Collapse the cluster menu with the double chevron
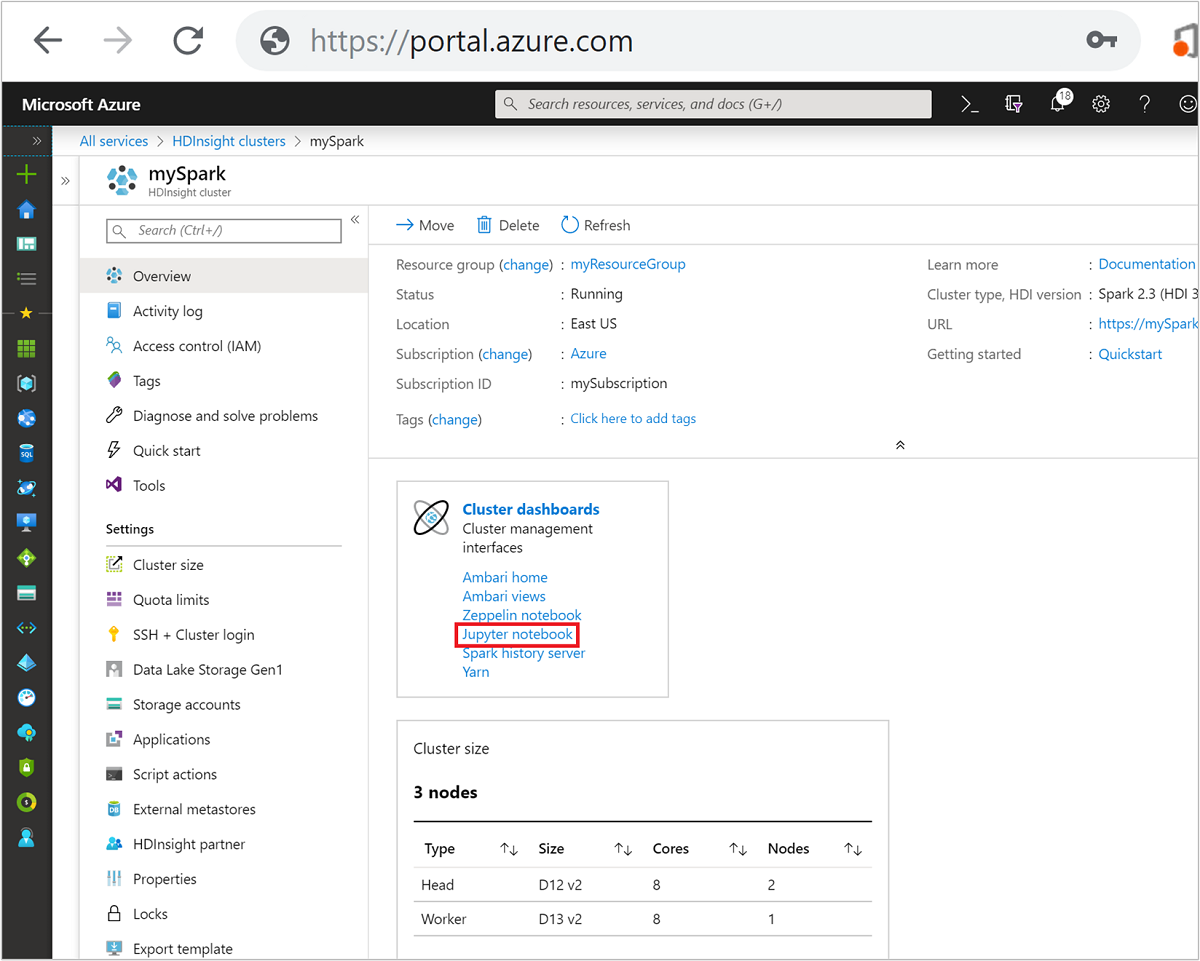 [355, 219]
